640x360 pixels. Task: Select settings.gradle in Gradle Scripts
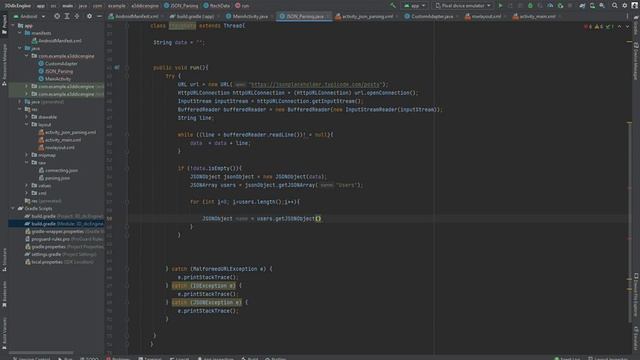click(x=60, y=254)
